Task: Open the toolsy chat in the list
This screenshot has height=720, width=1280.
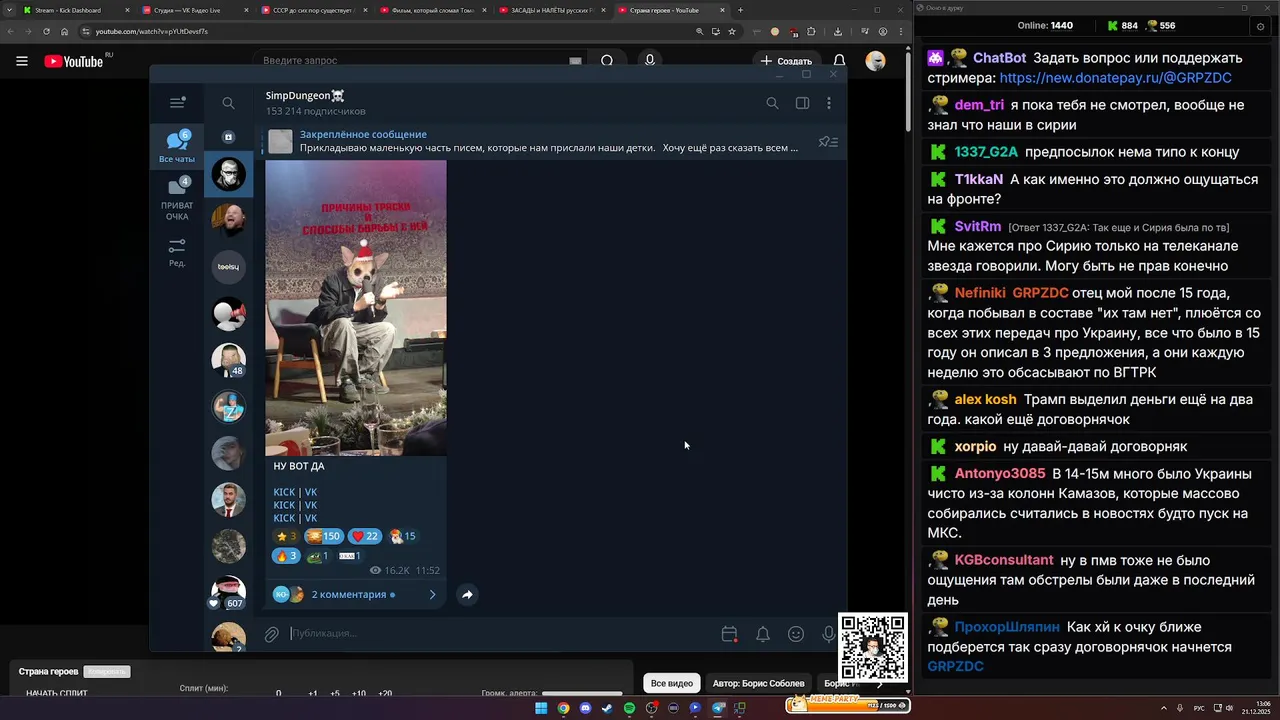Action: 229,267
